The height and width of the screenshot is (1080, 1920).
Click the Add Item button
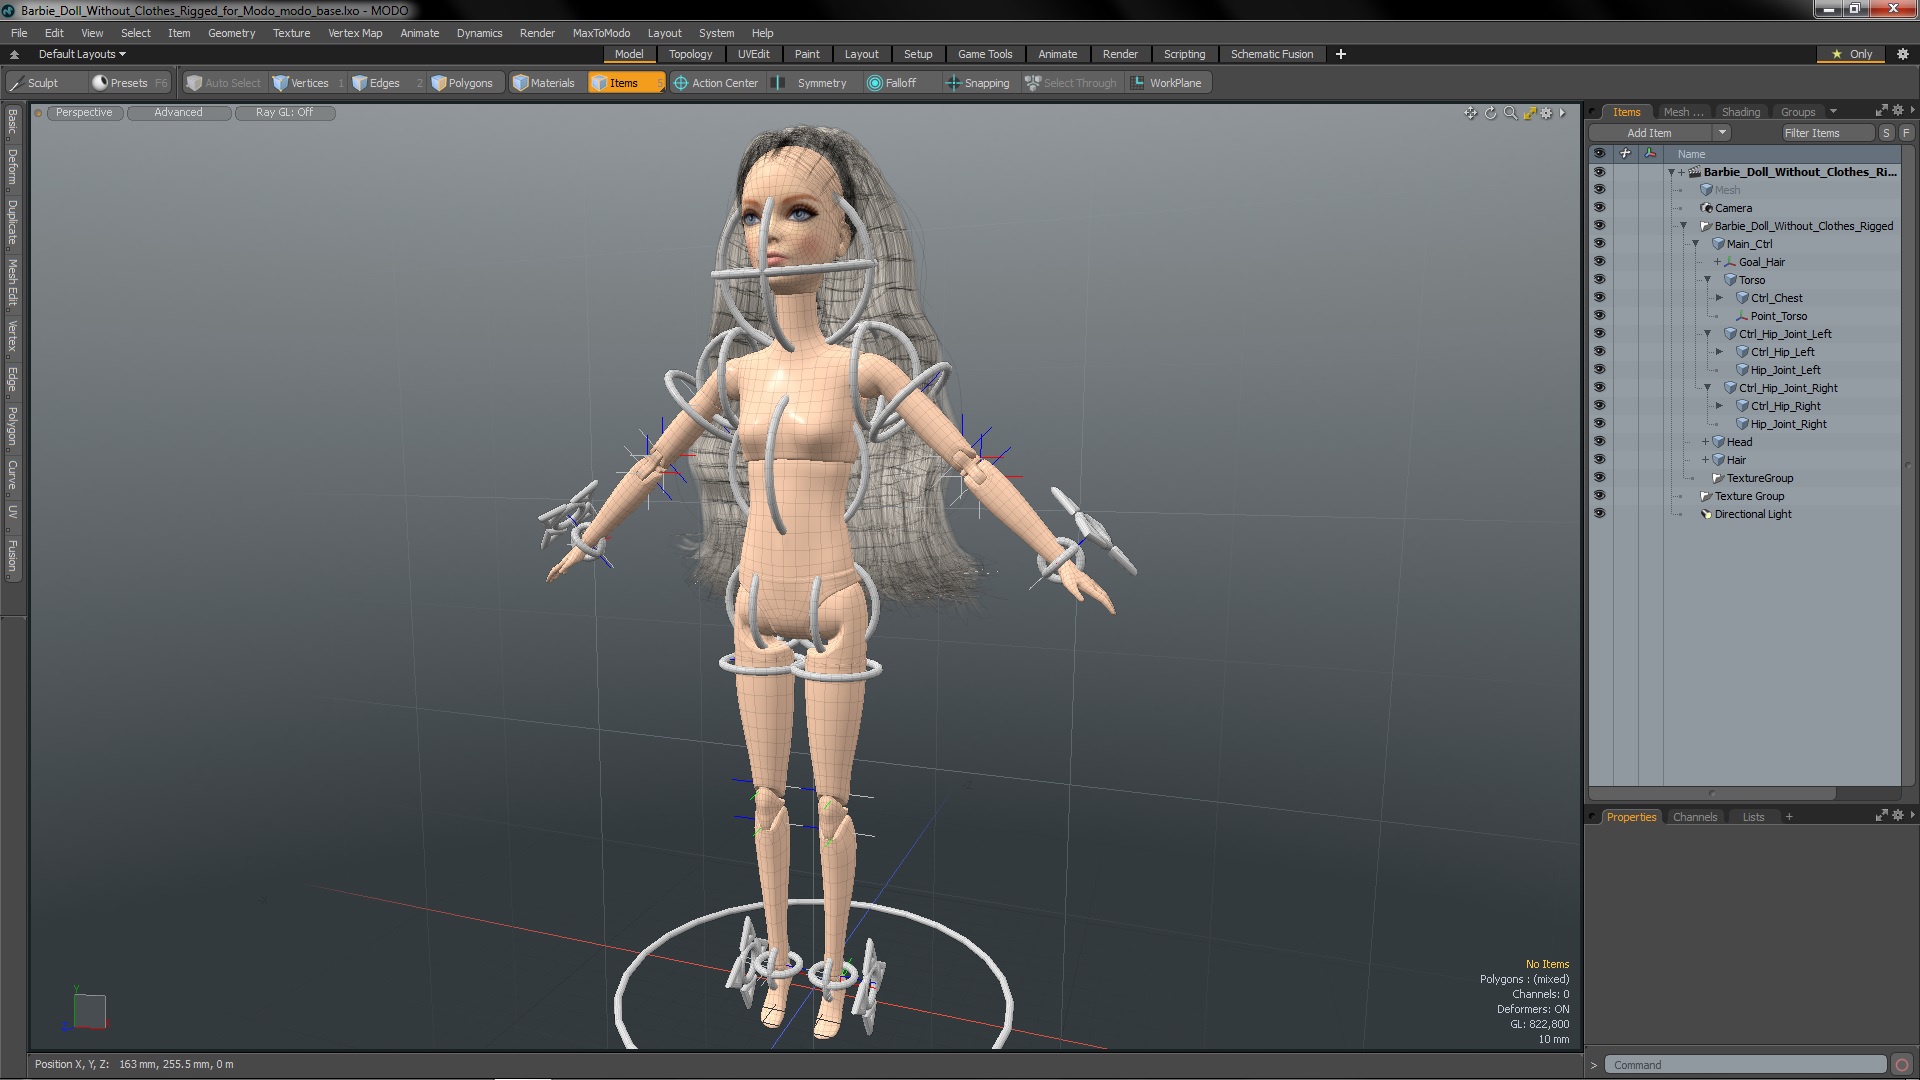[1649, 133]
